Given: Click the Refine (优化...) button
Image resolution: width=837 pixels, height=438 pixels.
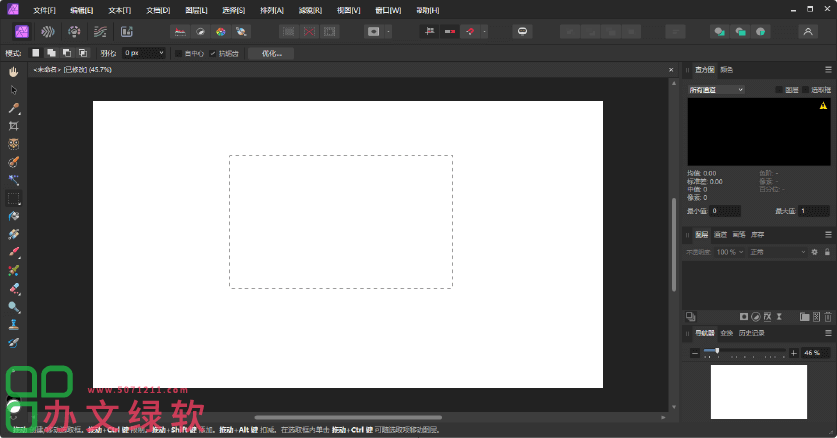Looking at the screenshot, I should (271, 53).
